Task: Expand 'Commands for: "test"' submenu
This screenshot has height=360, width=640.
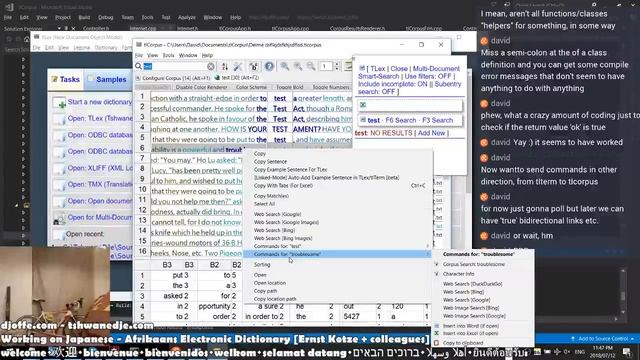Action: tap(337, 246)
